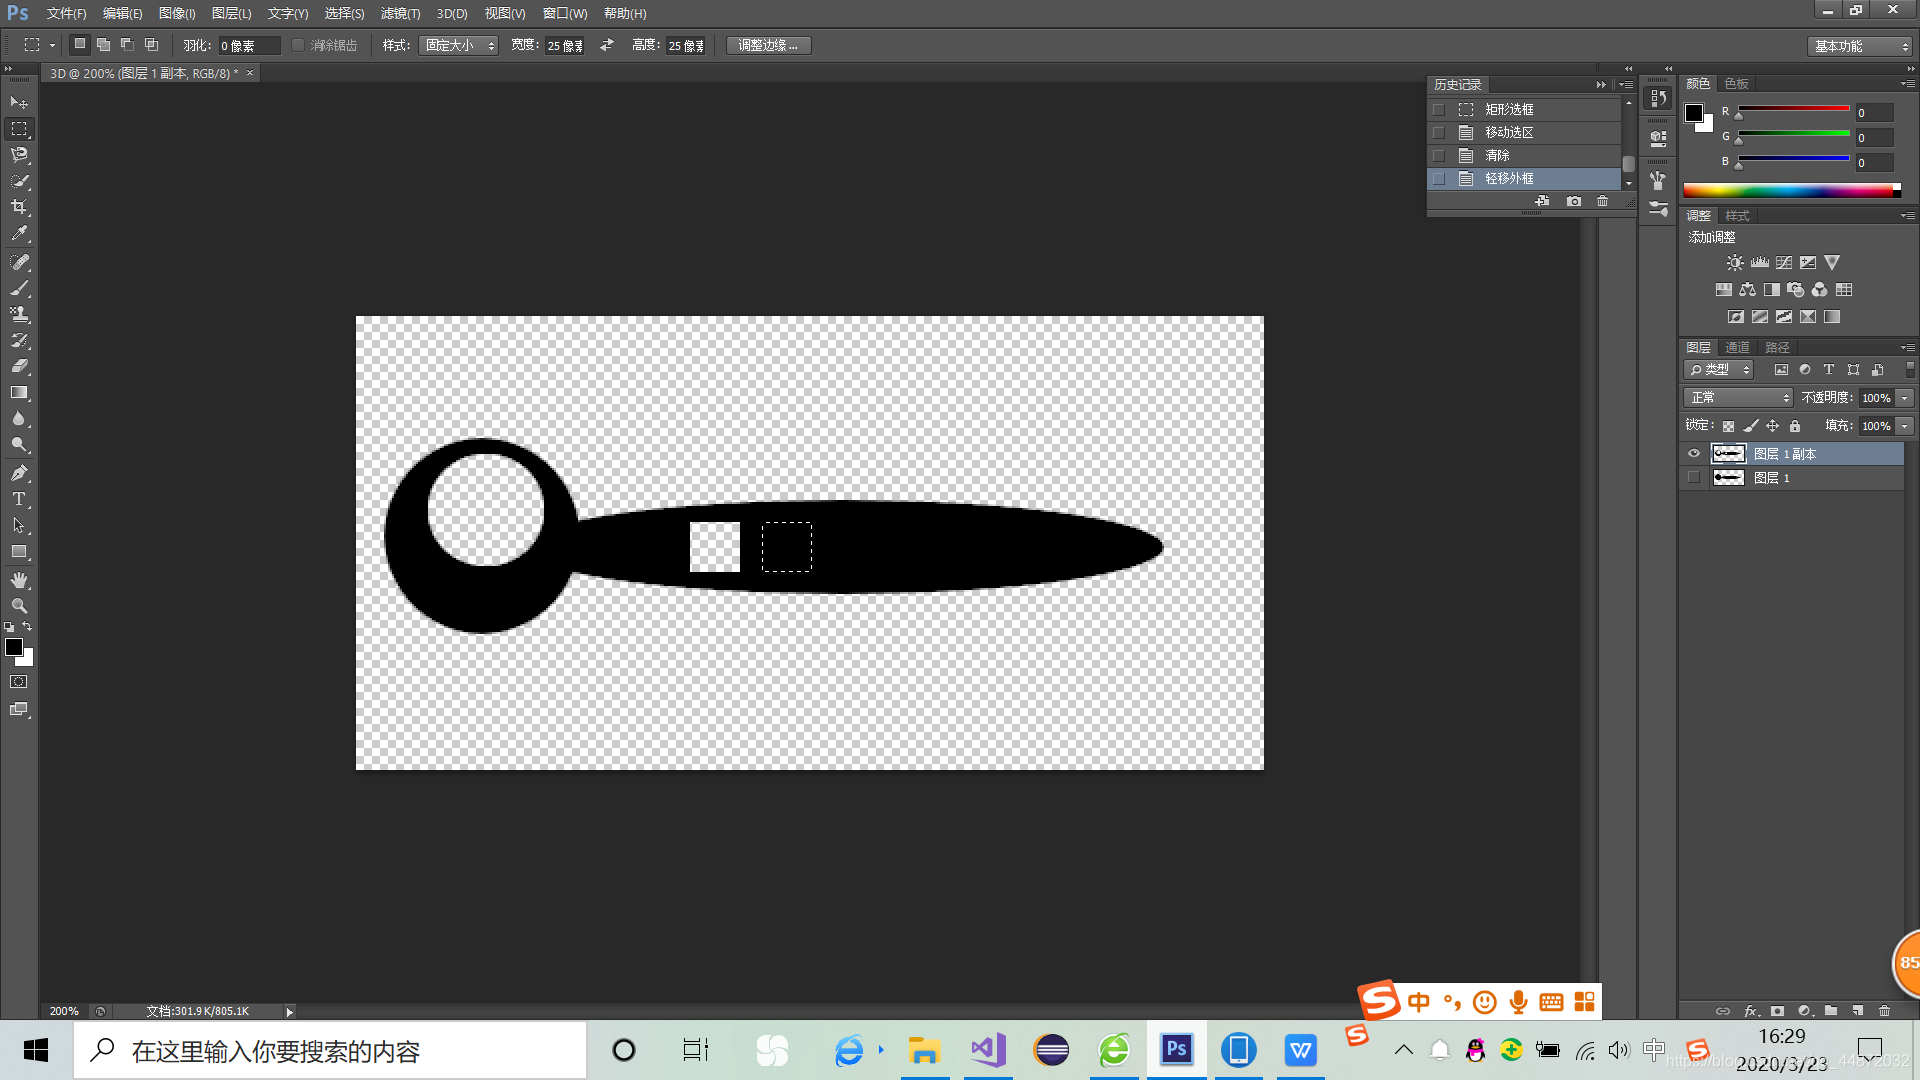Viewport: 1920px width, 1080px height.
Task: Click the foreground color swatch in toolbar
Action: [14, 647]
